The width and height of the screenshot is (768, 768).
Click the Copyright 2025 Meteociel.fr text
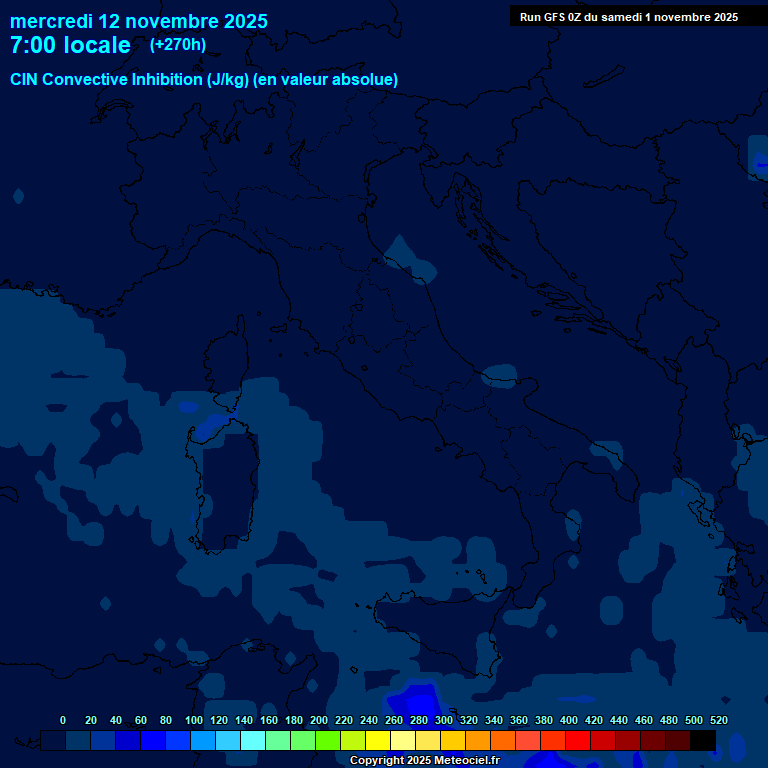pyautogui.click(x=424, y=761)
